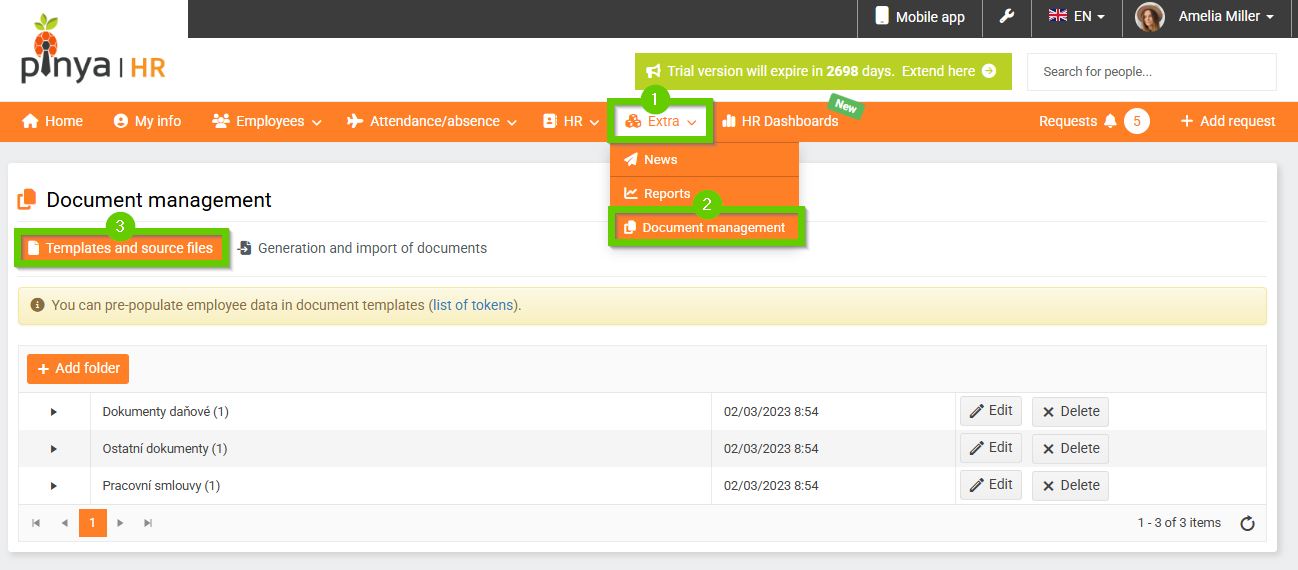Select Document management in Extra menu

coord(707,227)
